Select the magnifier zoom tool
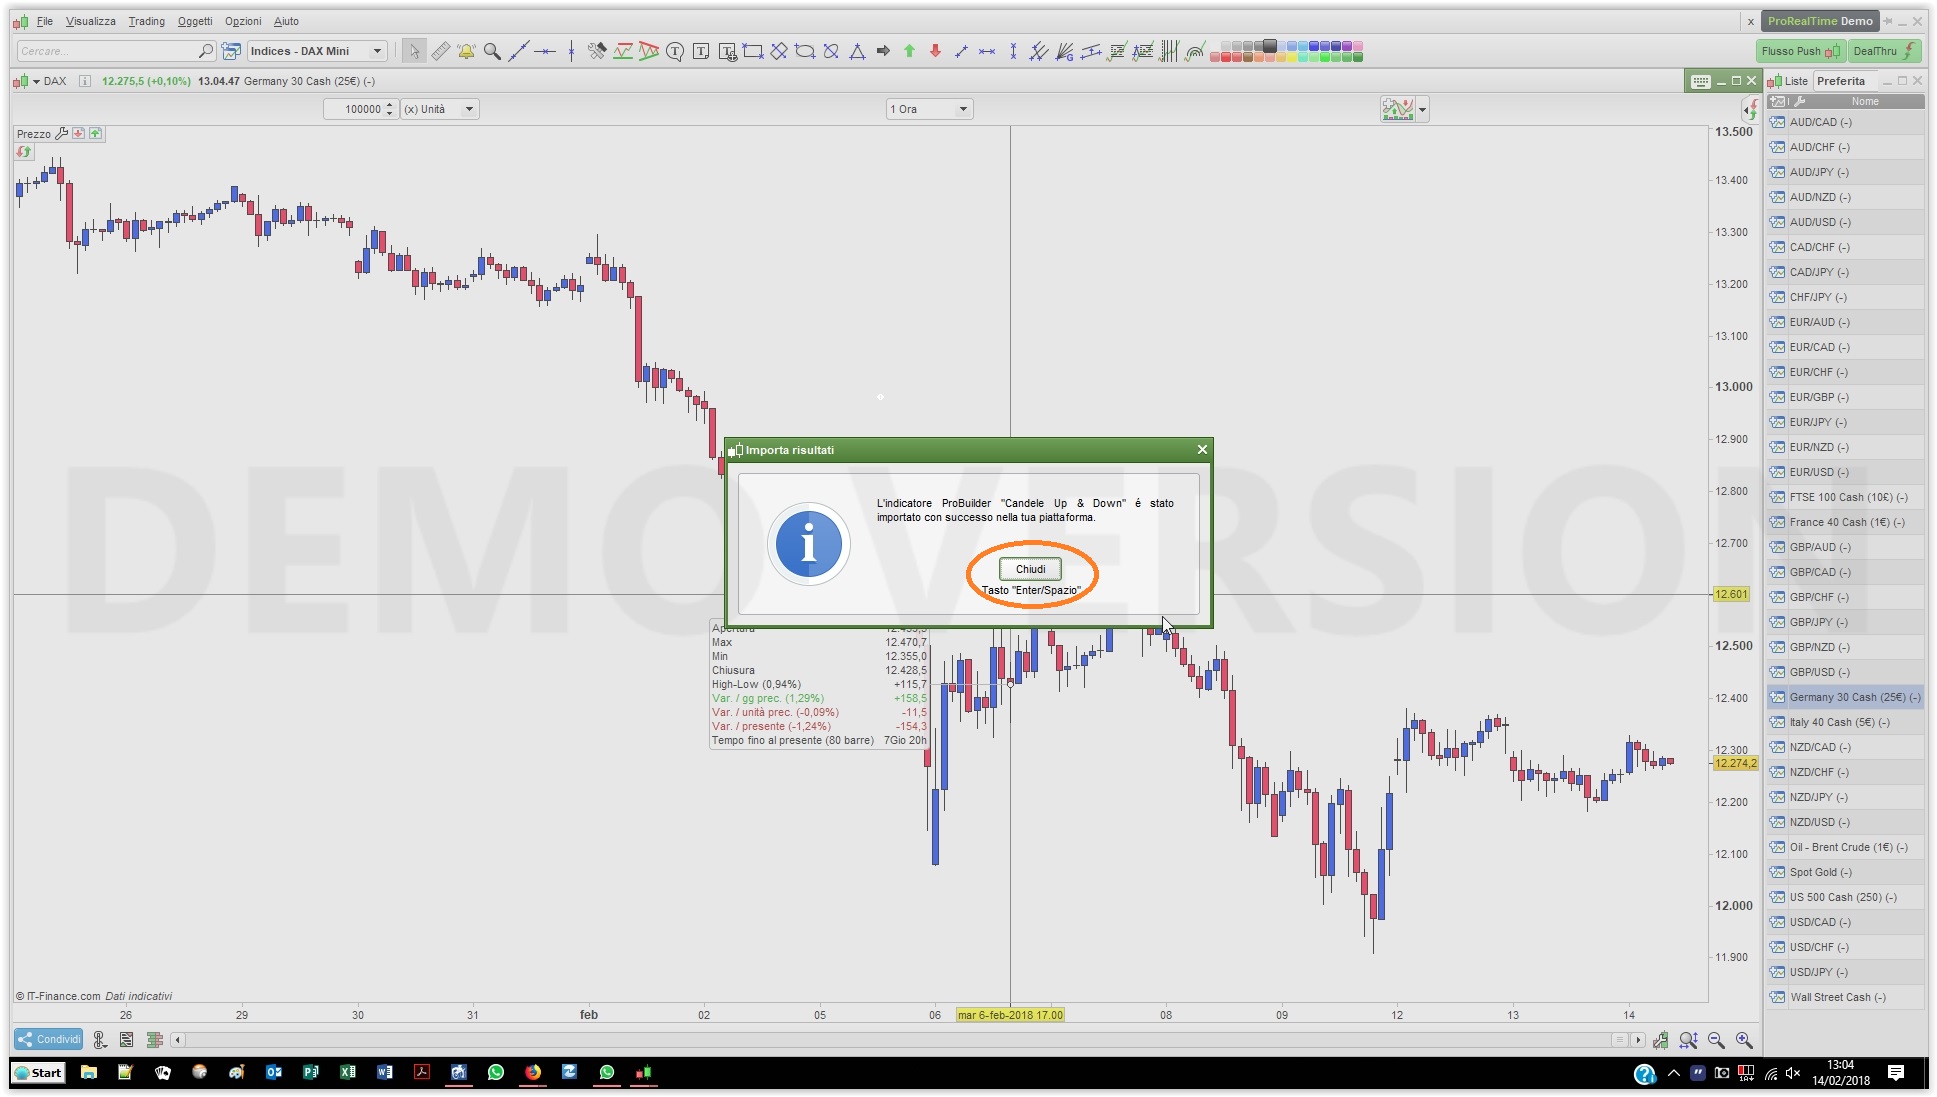The height and width of the screenshot is (1097, 1937). [x=492, y=51]
